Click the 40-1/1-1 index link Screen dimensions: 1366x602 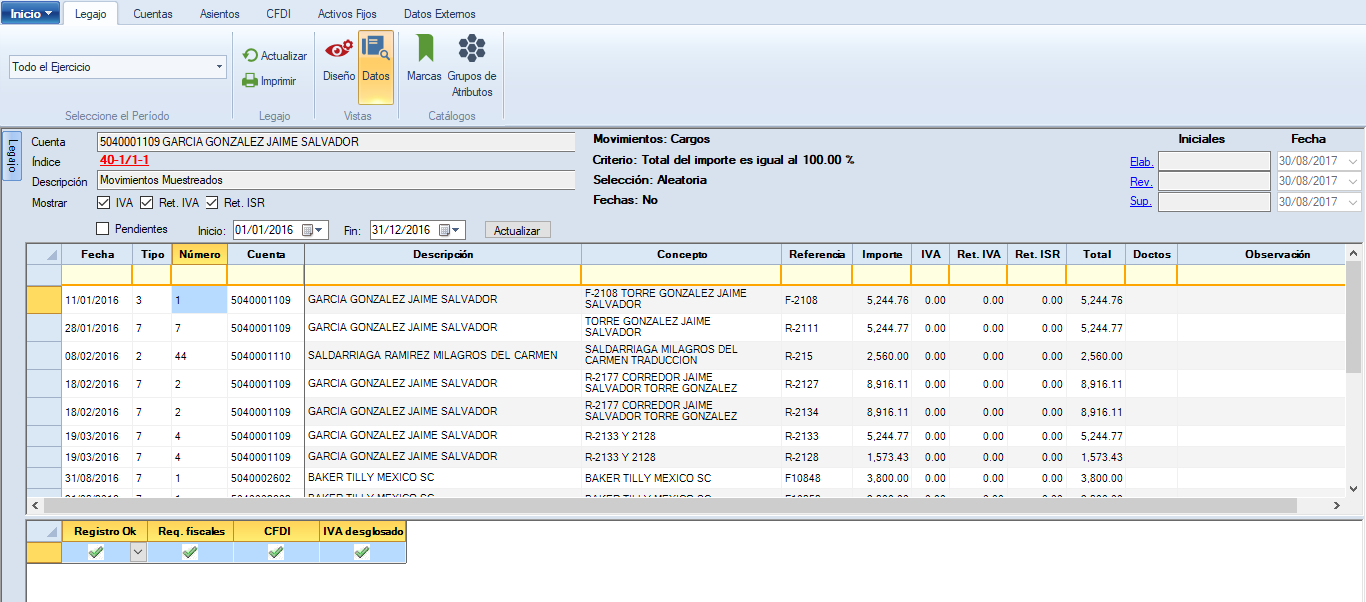124,160
